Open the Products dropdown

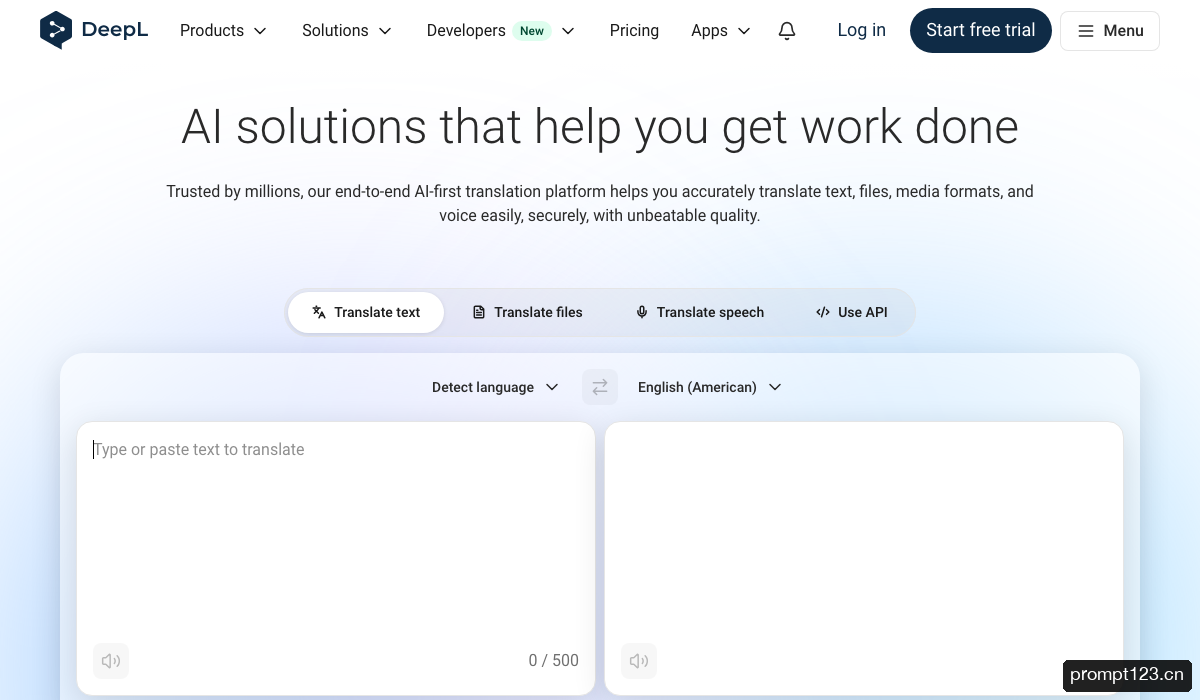(224, 31)
